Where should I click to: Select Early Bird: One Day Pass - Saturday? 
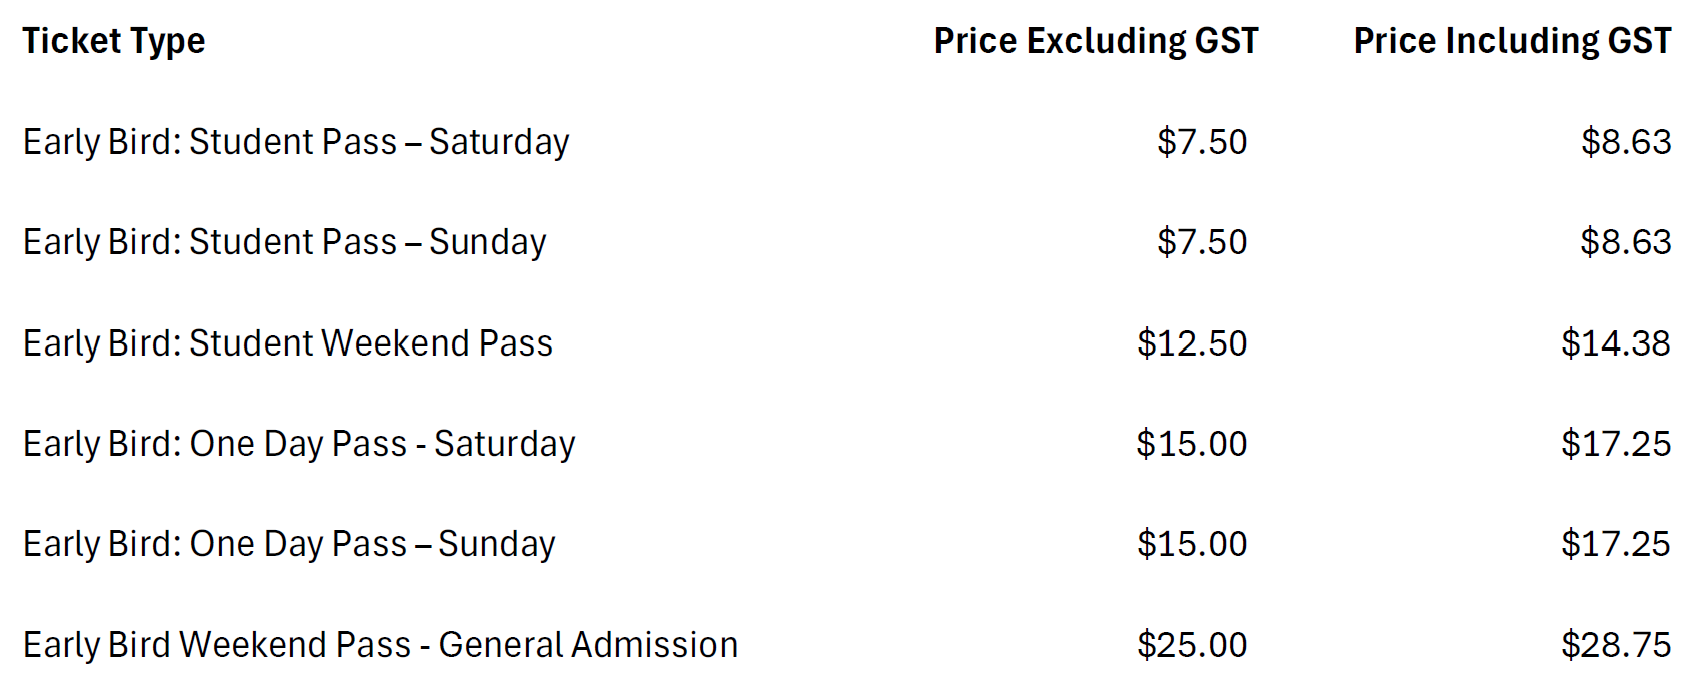pyautogui.click(x=299, y=444)
